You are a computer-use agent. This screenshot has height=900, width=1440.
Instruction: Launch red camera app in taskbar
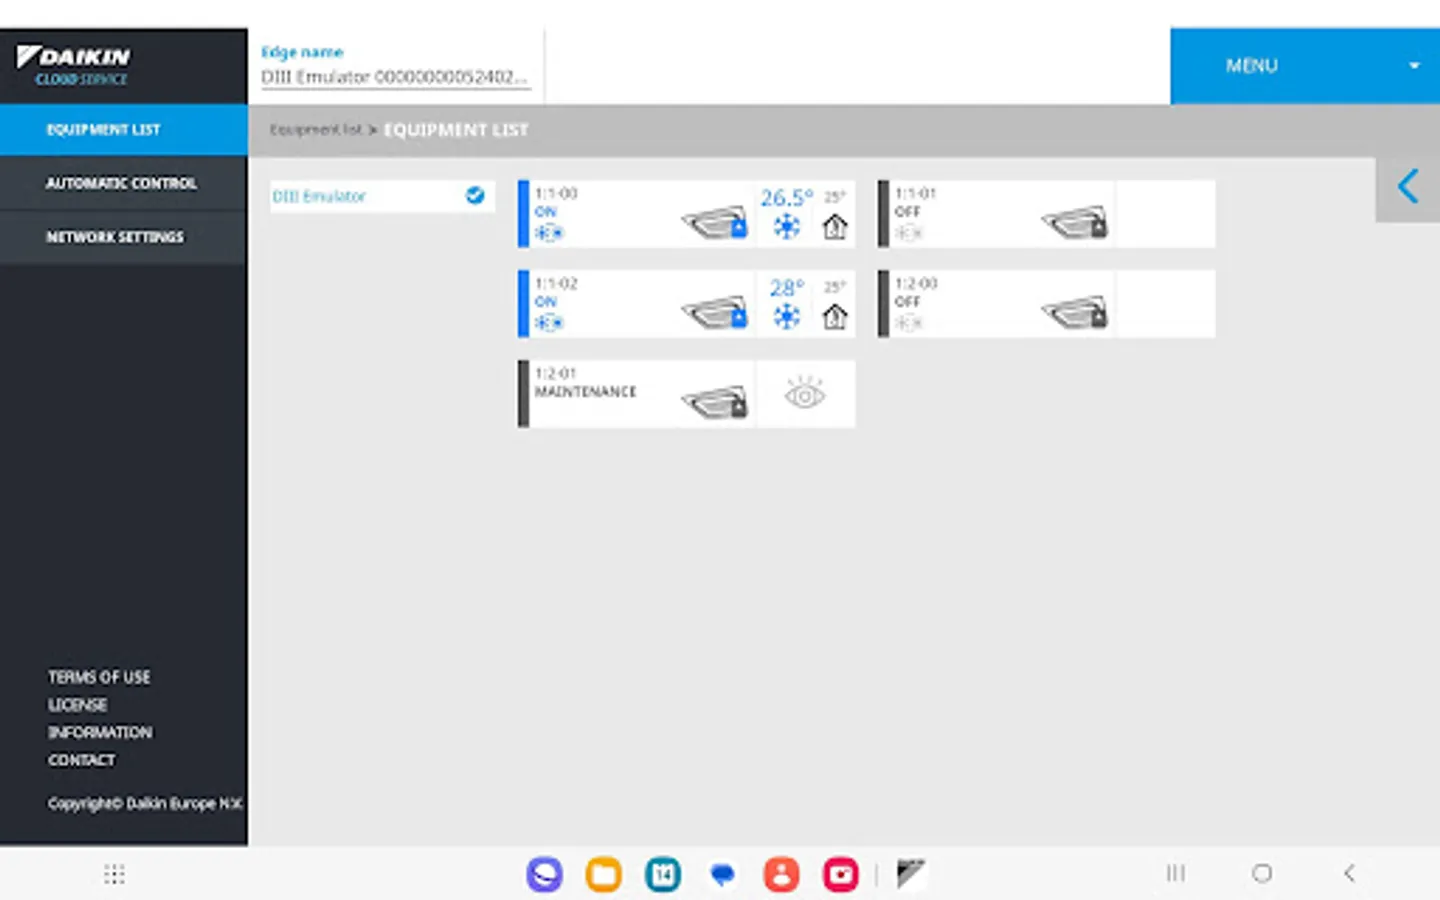841,875
